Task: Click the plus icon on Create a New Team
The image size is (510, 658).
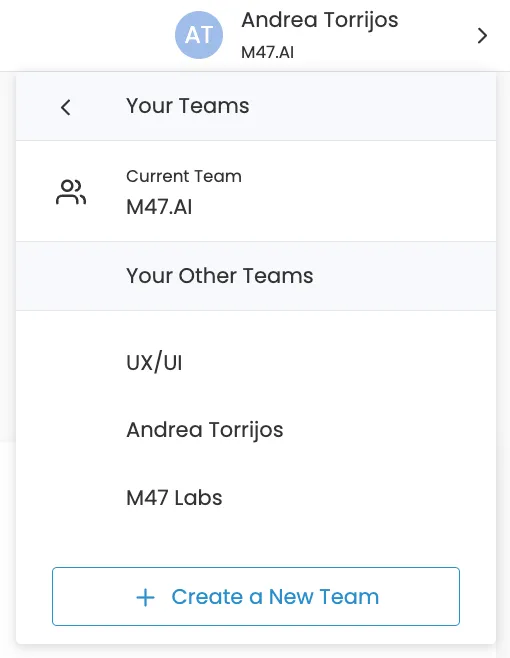Action: pos(146,597)
